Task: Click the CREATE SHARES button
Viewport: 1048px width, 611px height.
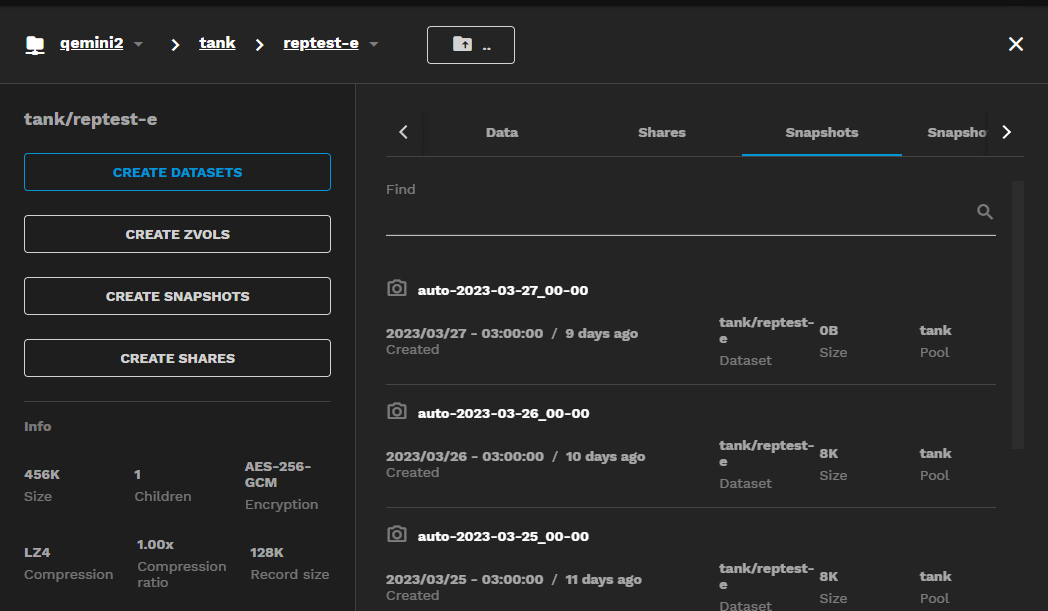Action: point(177,358)
